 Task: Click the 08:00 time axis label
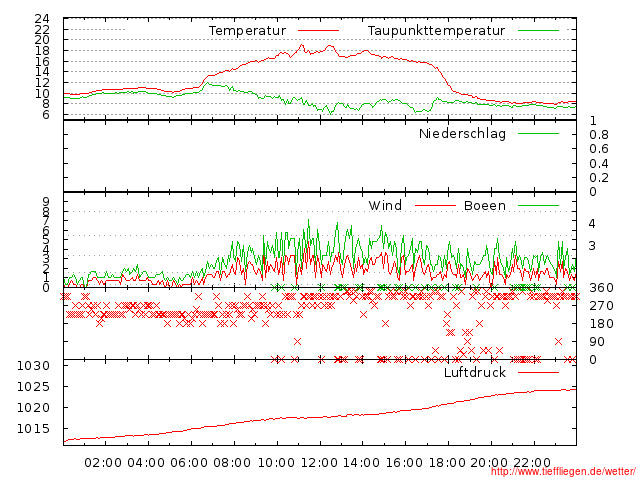click(232, 463)
